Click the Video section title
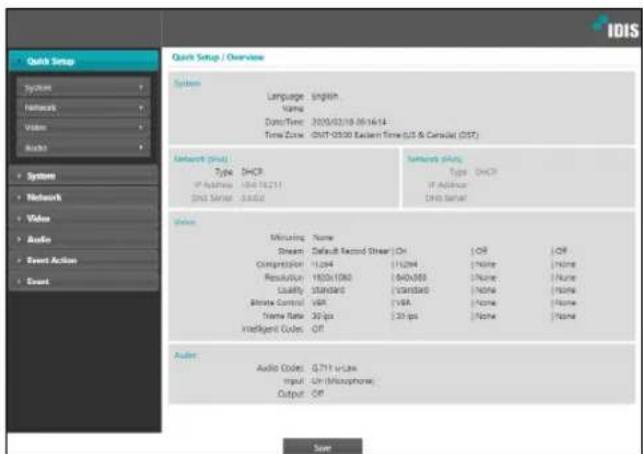The image size is (643, 454). tap(185, 222)
